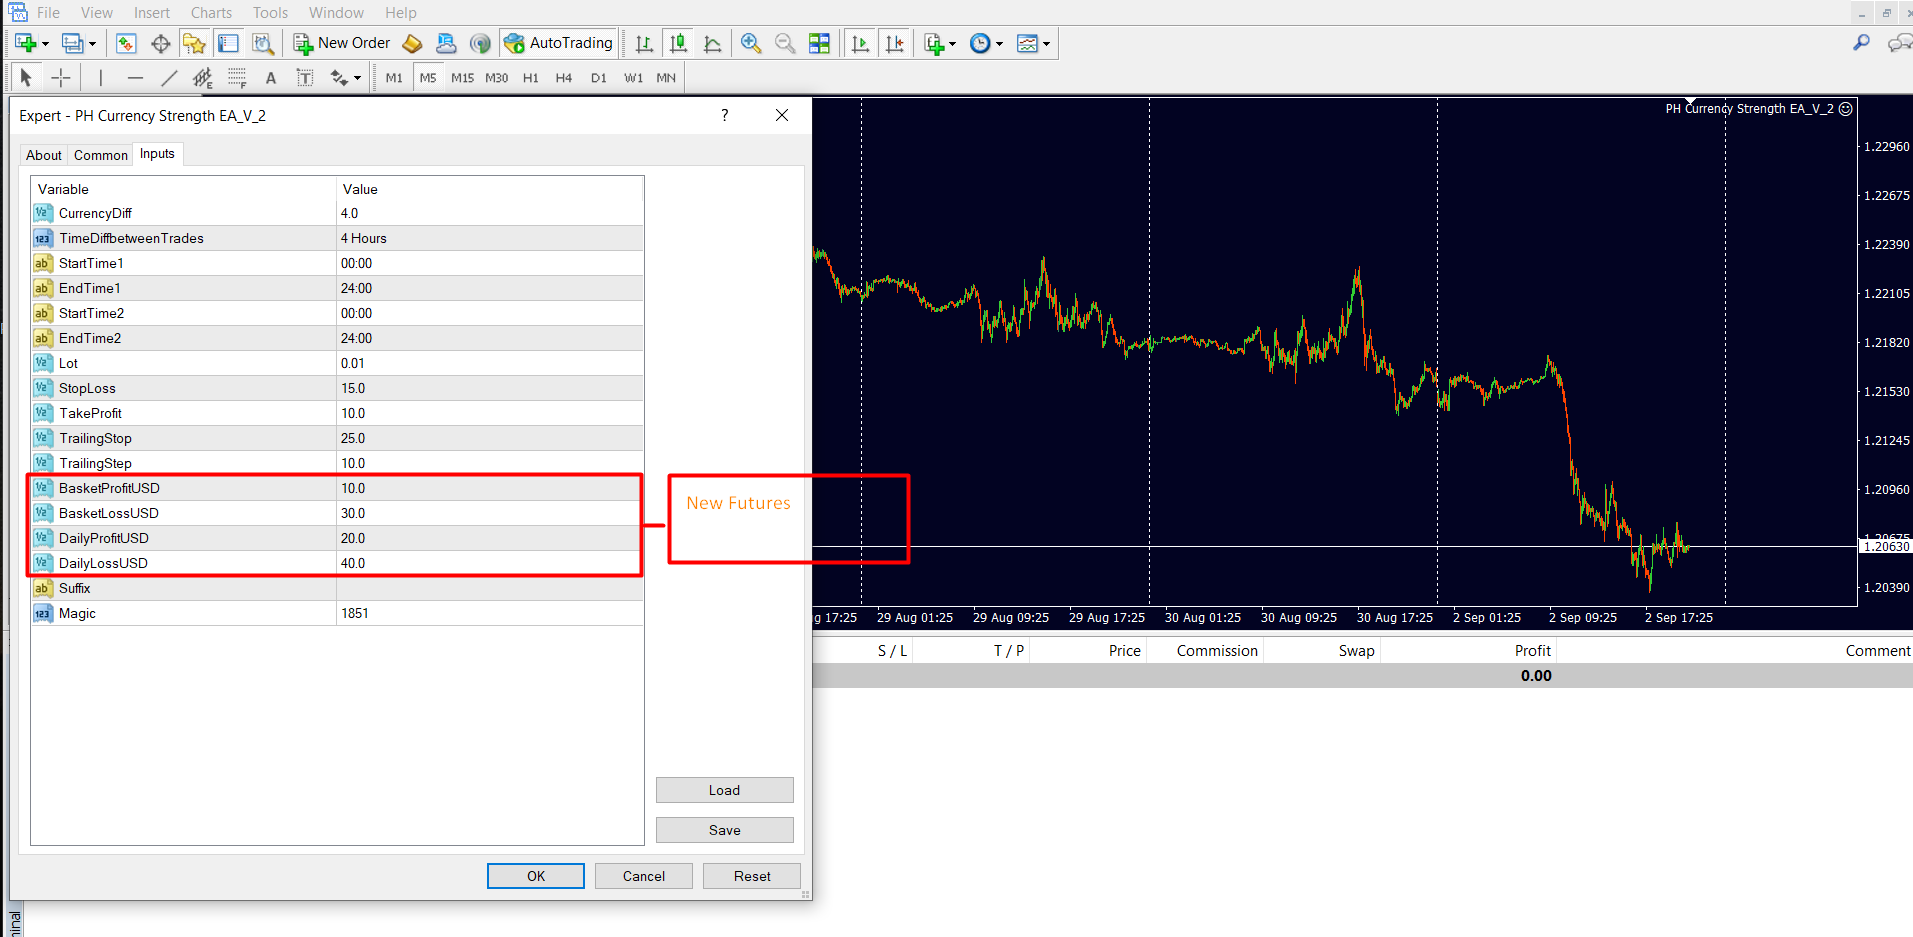1913x937 pixels.
Task: Select the Crosshair tool
Action: pyautogui.click(x=61, y=78)
